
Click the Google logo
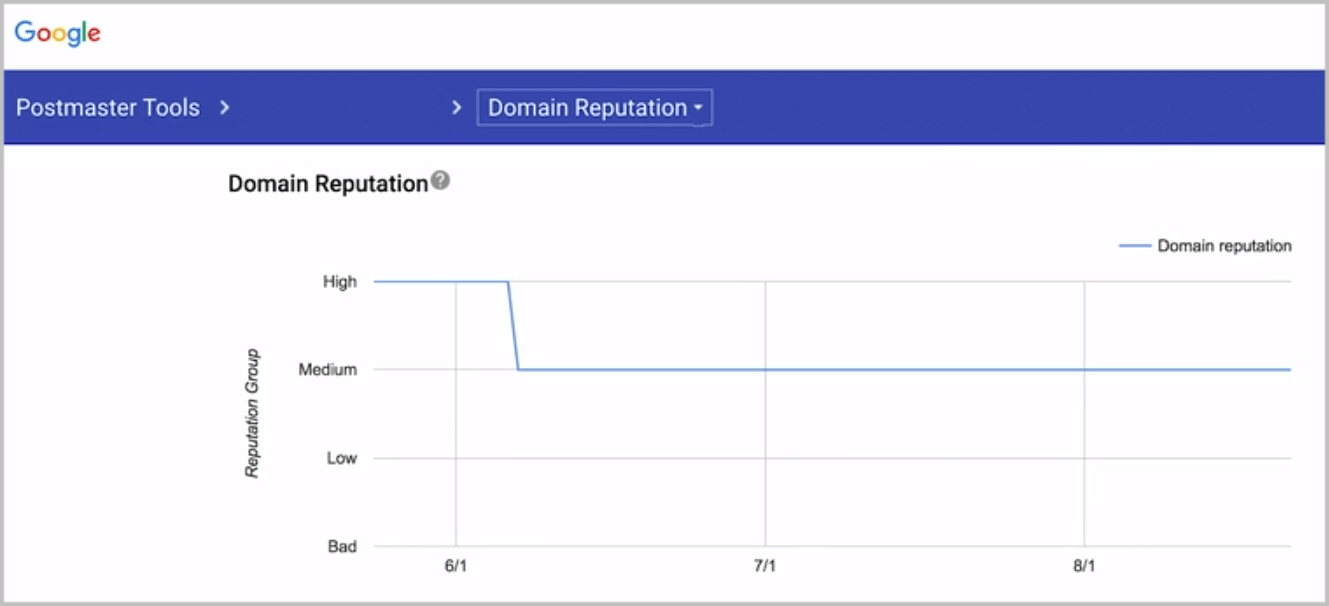click(58, 33)
